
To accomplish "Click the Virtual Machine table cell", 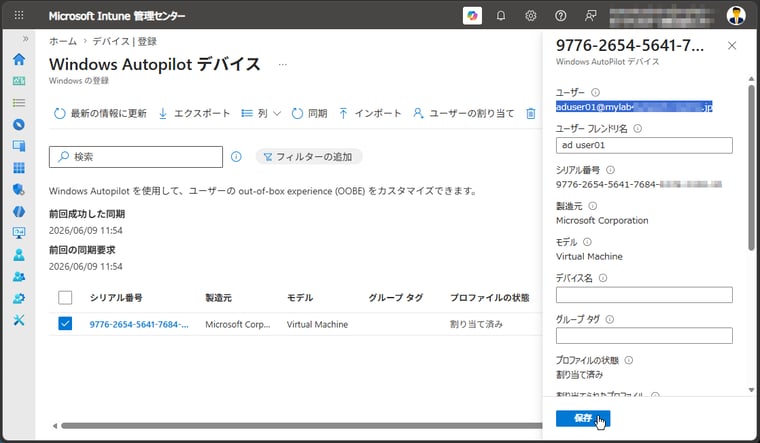I will point(317,324).
